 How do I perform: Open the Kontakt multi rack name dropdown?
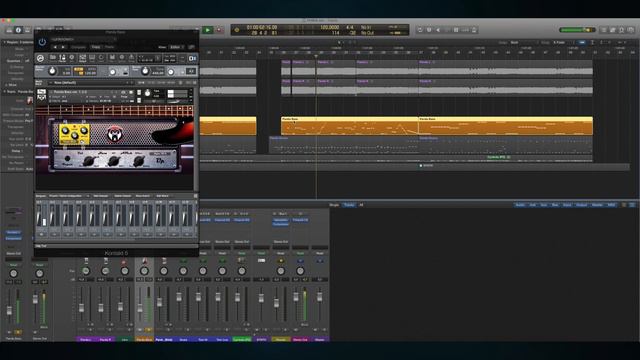(x=91, y=82)
